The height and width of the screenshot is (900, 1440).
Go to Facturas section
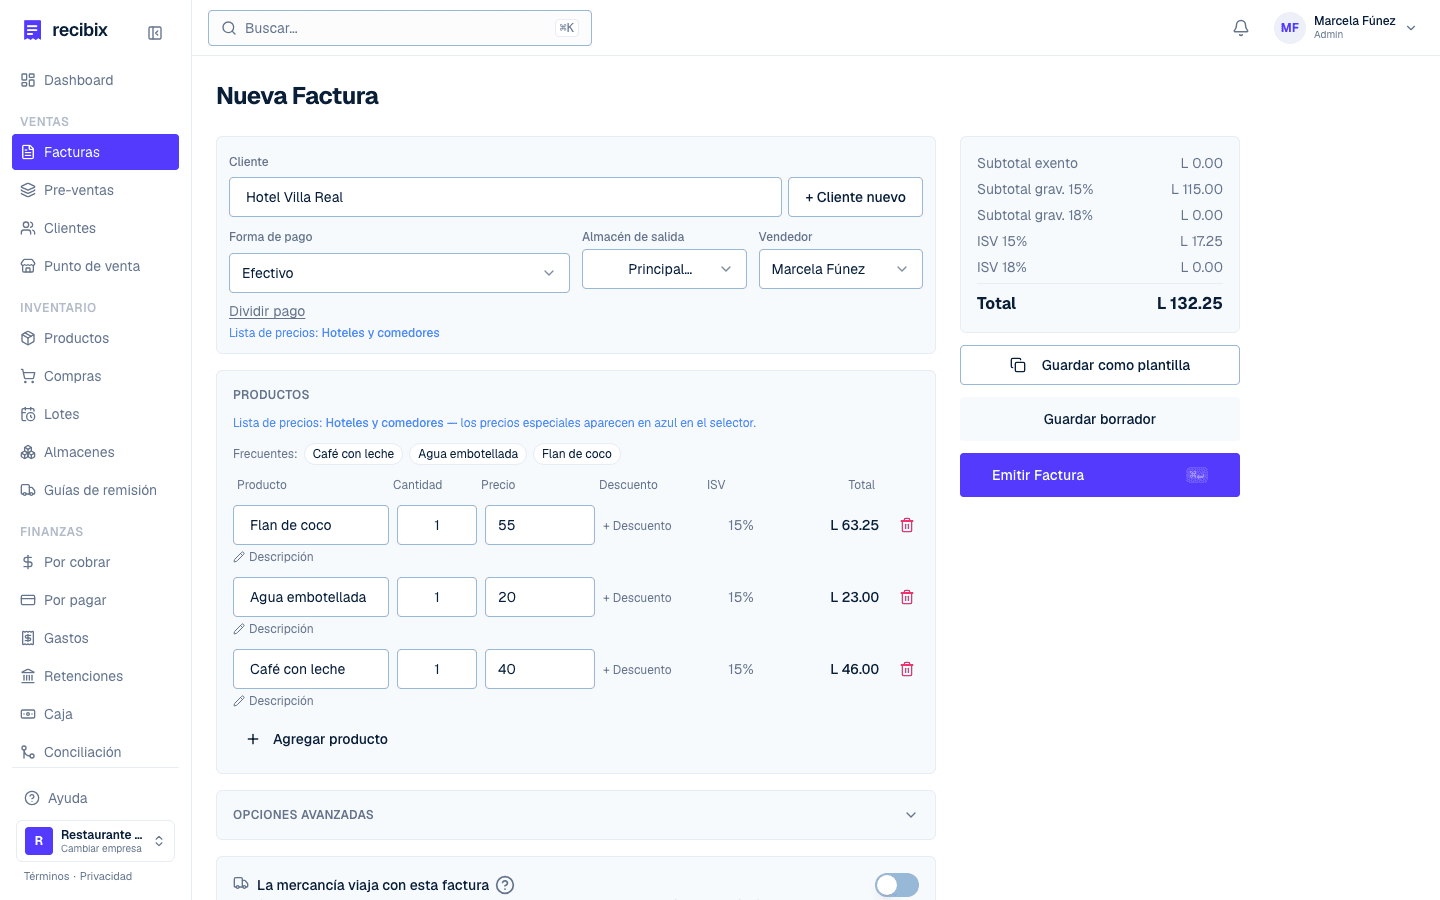[95, 152]
